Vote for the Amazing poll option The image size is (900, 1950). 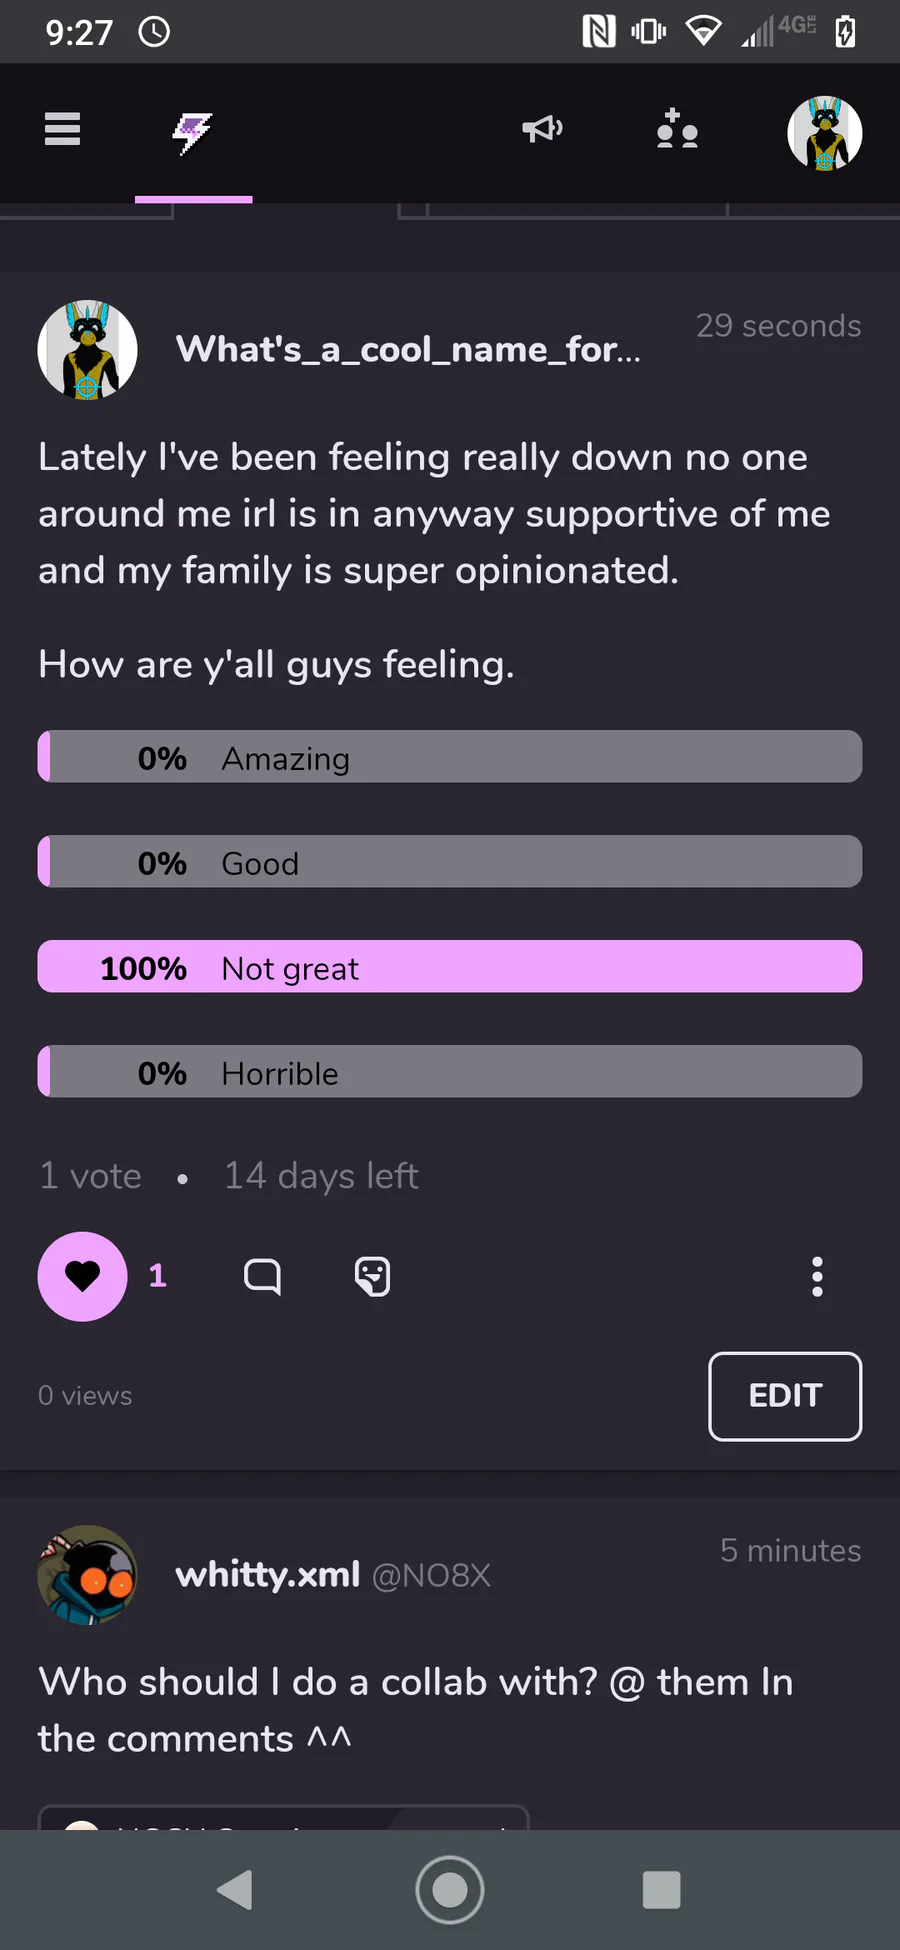[450, 757]
